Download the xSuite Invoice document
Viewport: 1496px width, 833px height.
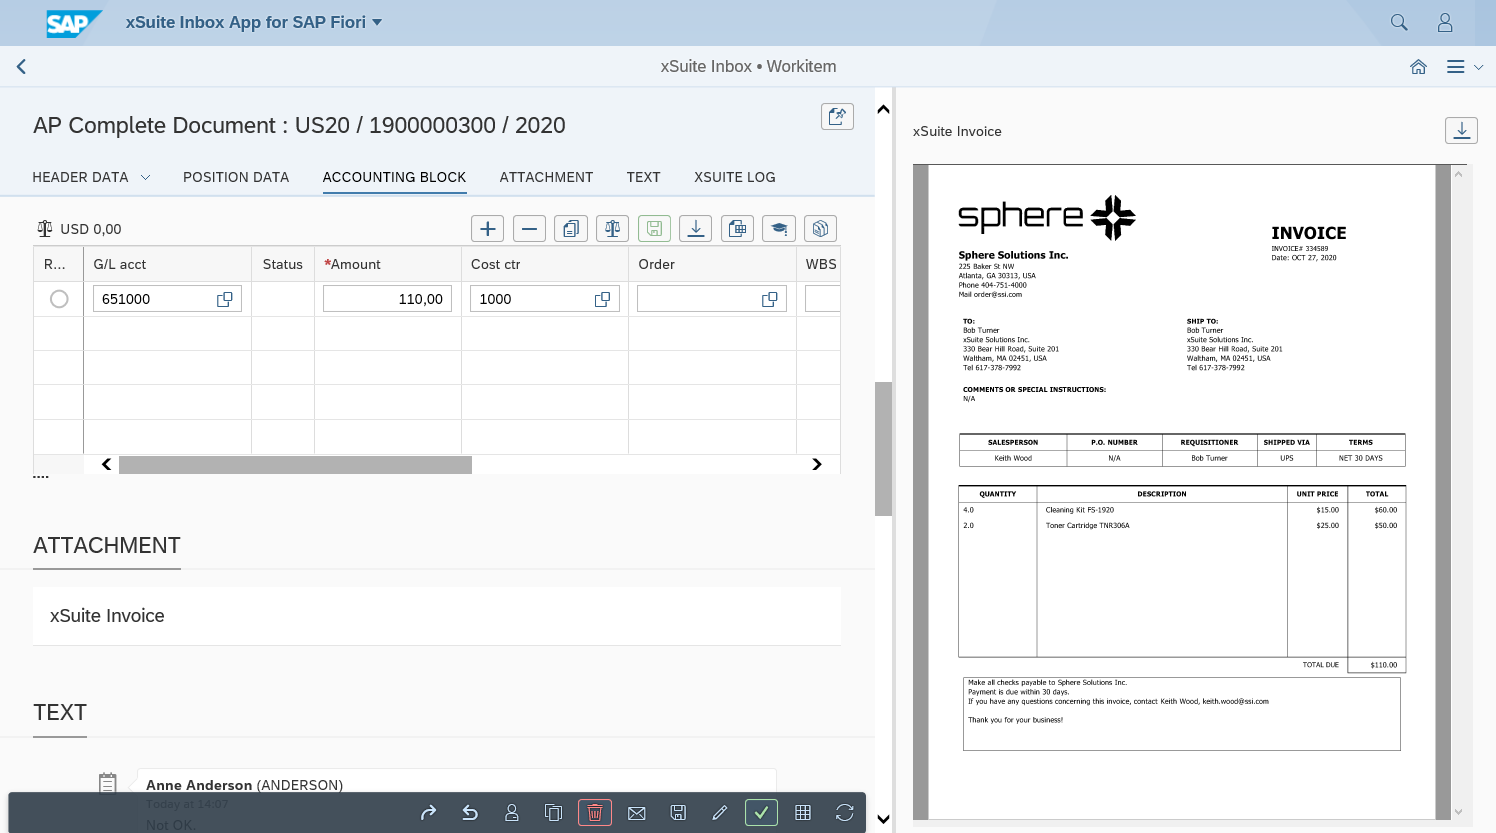pos(1461,130)
